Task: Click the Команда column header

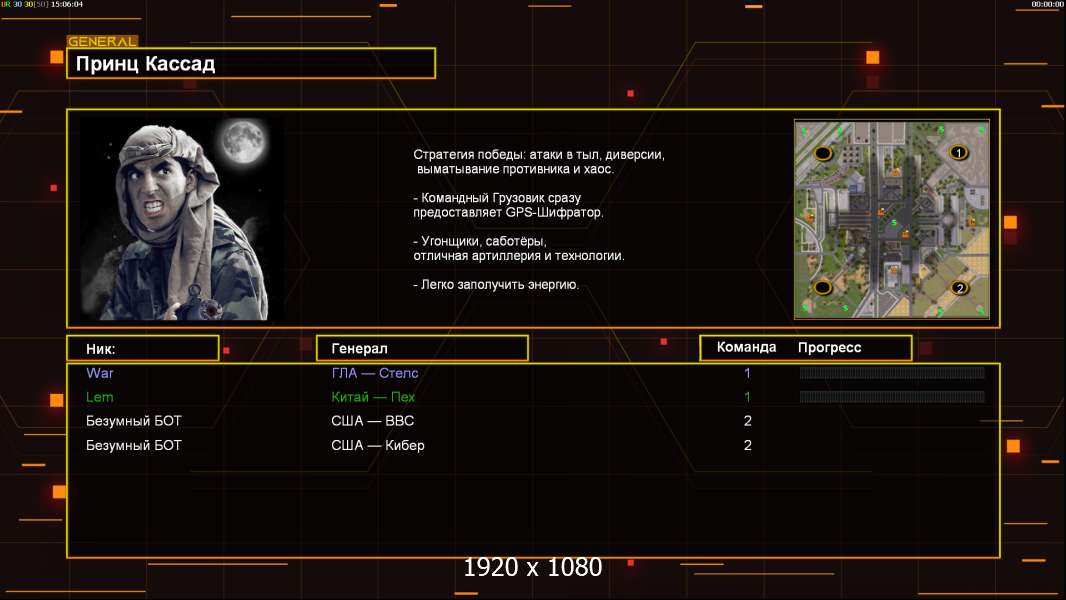Action: (746, 348)
